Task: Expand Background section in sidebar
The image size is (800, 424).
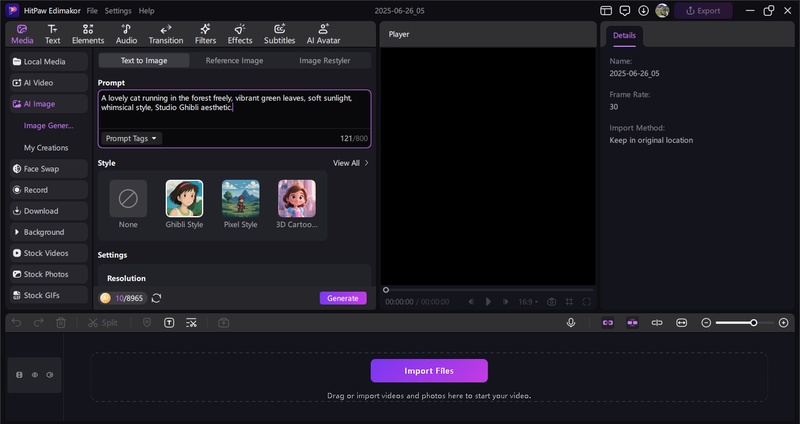Action: tap(49, 232)
